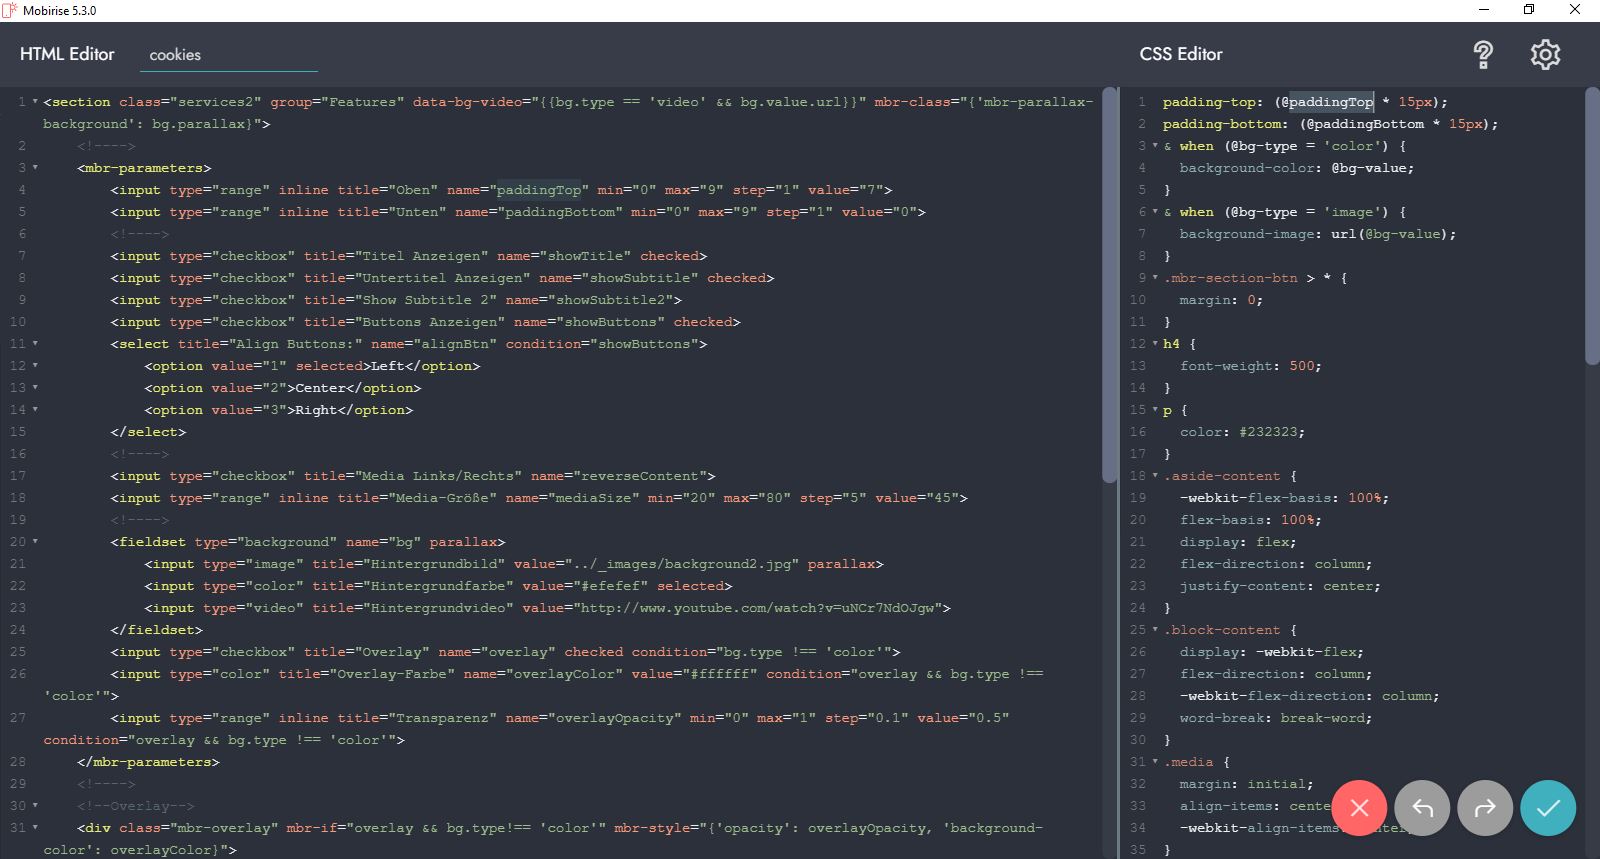Viewport: 1600px width, 859px height.
Task: Fold the .aside-content CSS rule
Action: (1155, 476)
